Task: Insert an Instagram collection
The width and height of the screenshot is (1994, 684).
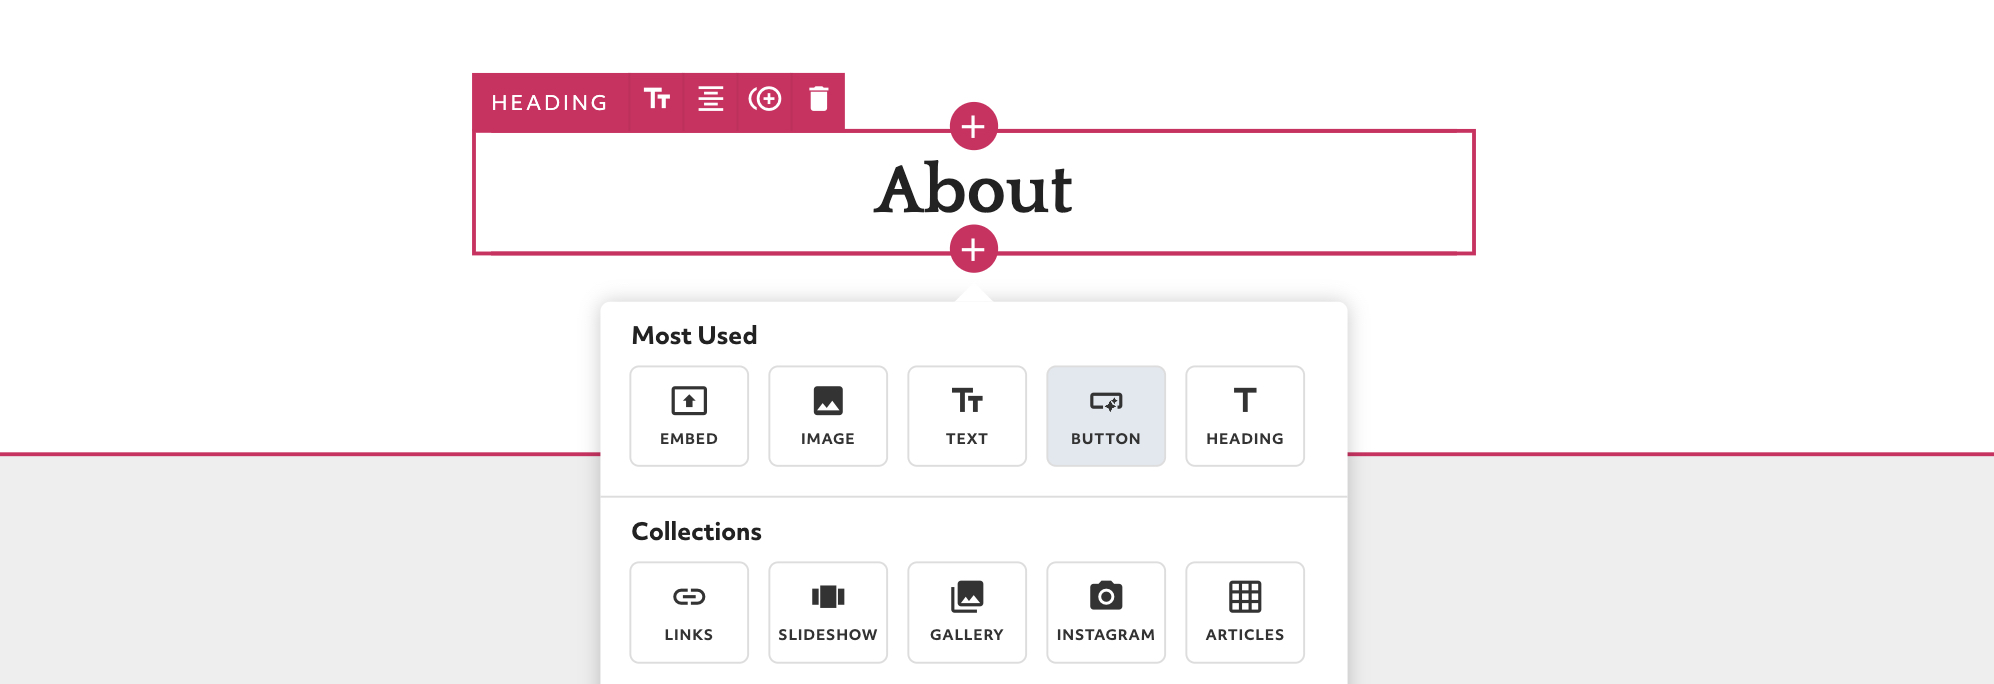Action: coord(1105,612)
